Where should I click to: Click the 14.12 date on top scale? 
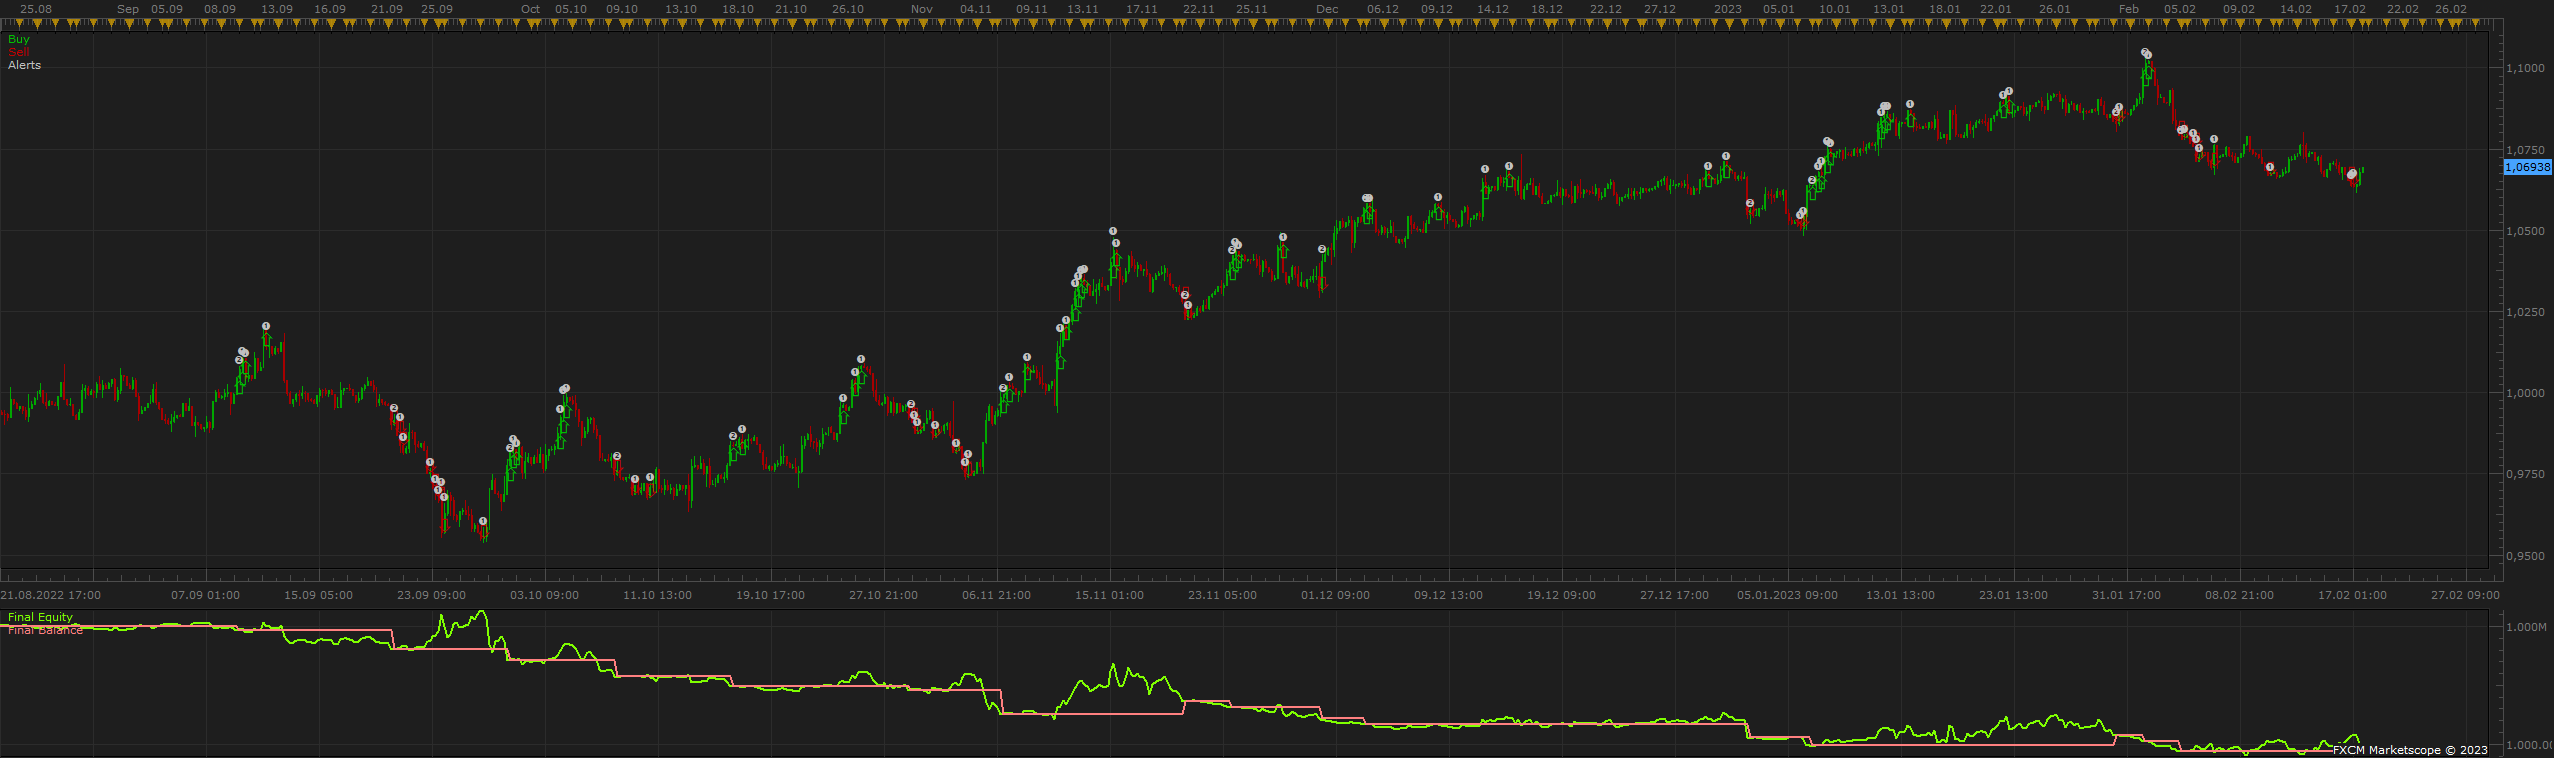coord(1493,9)
